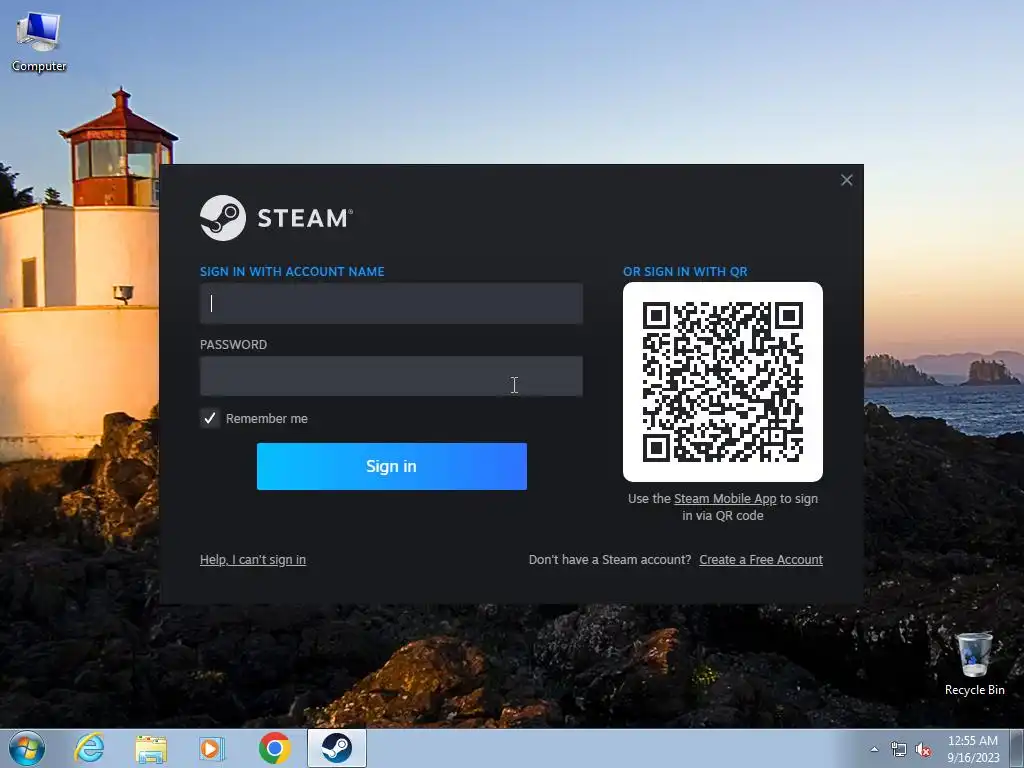Screen dimensions: 1024x768
Task: Focus the account name input field
Action: pos(391,303)
